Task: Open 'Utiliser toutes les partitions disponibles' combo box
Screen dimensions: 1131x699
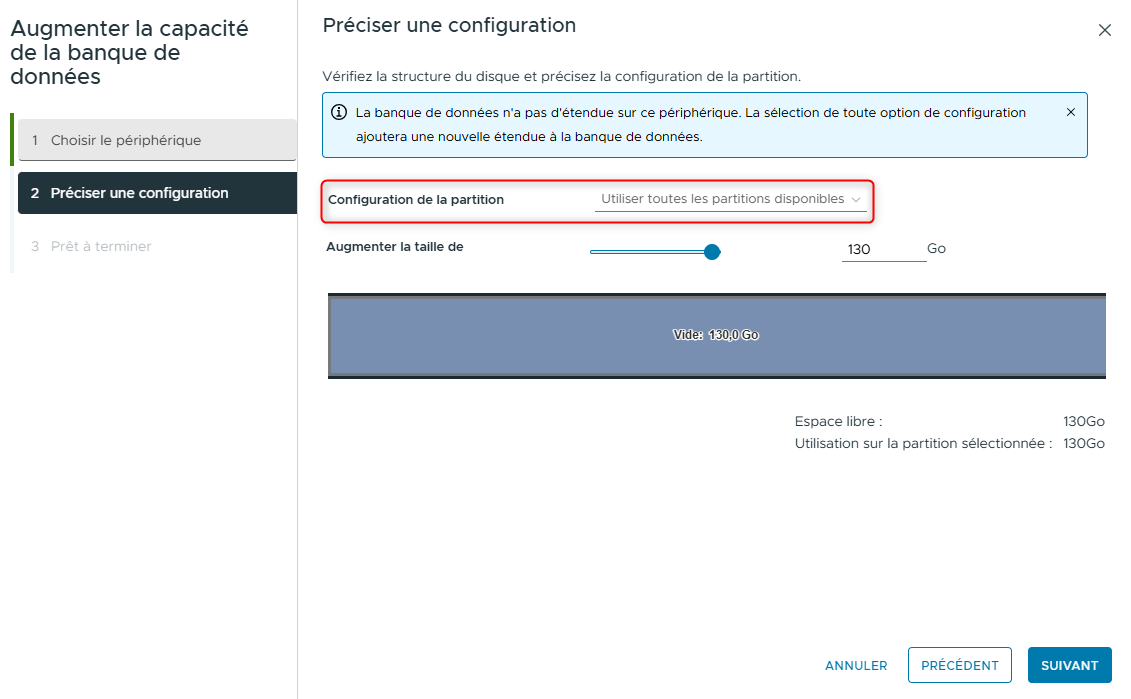Action: [x=731, y=199]
